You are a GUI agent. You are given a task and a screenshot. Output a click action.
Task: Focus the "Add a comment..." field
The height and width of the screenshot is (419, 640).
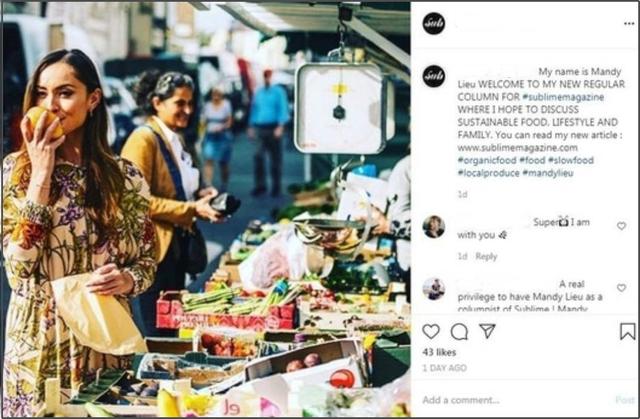click(514, 400)
